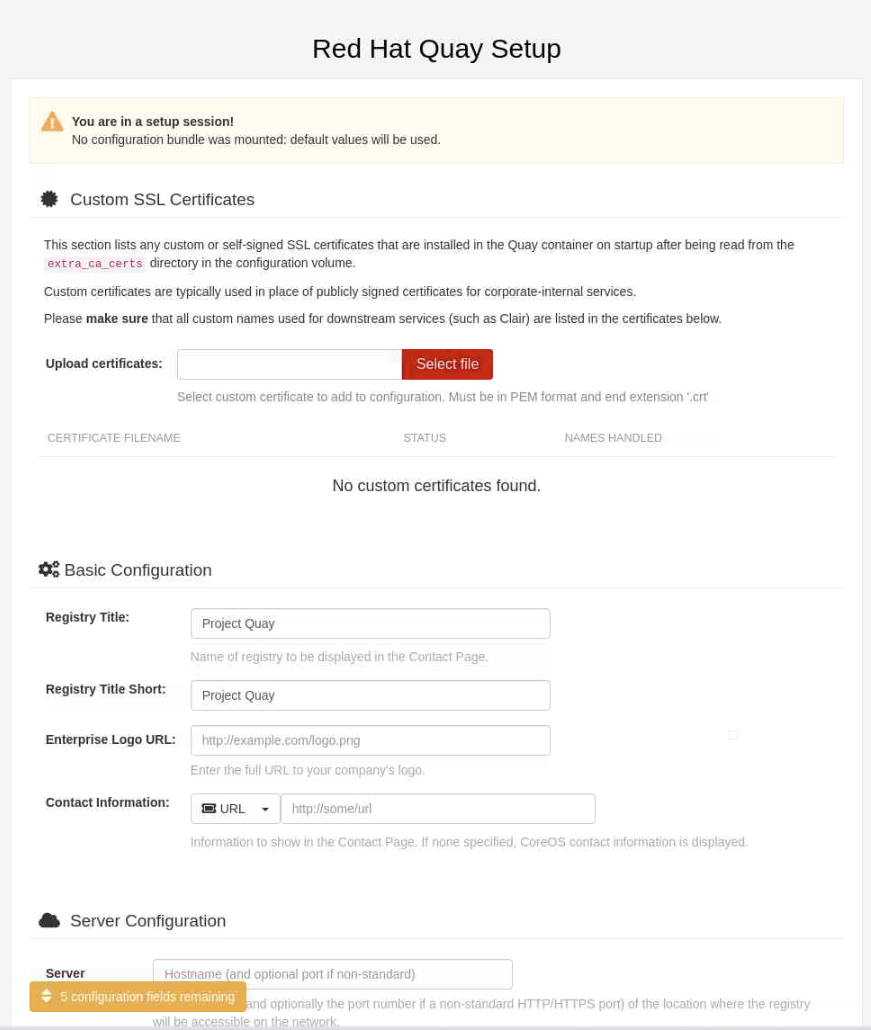Click the arrows icon on configuration fields badge
871x1030 pixels.
(x=45, y=996)
